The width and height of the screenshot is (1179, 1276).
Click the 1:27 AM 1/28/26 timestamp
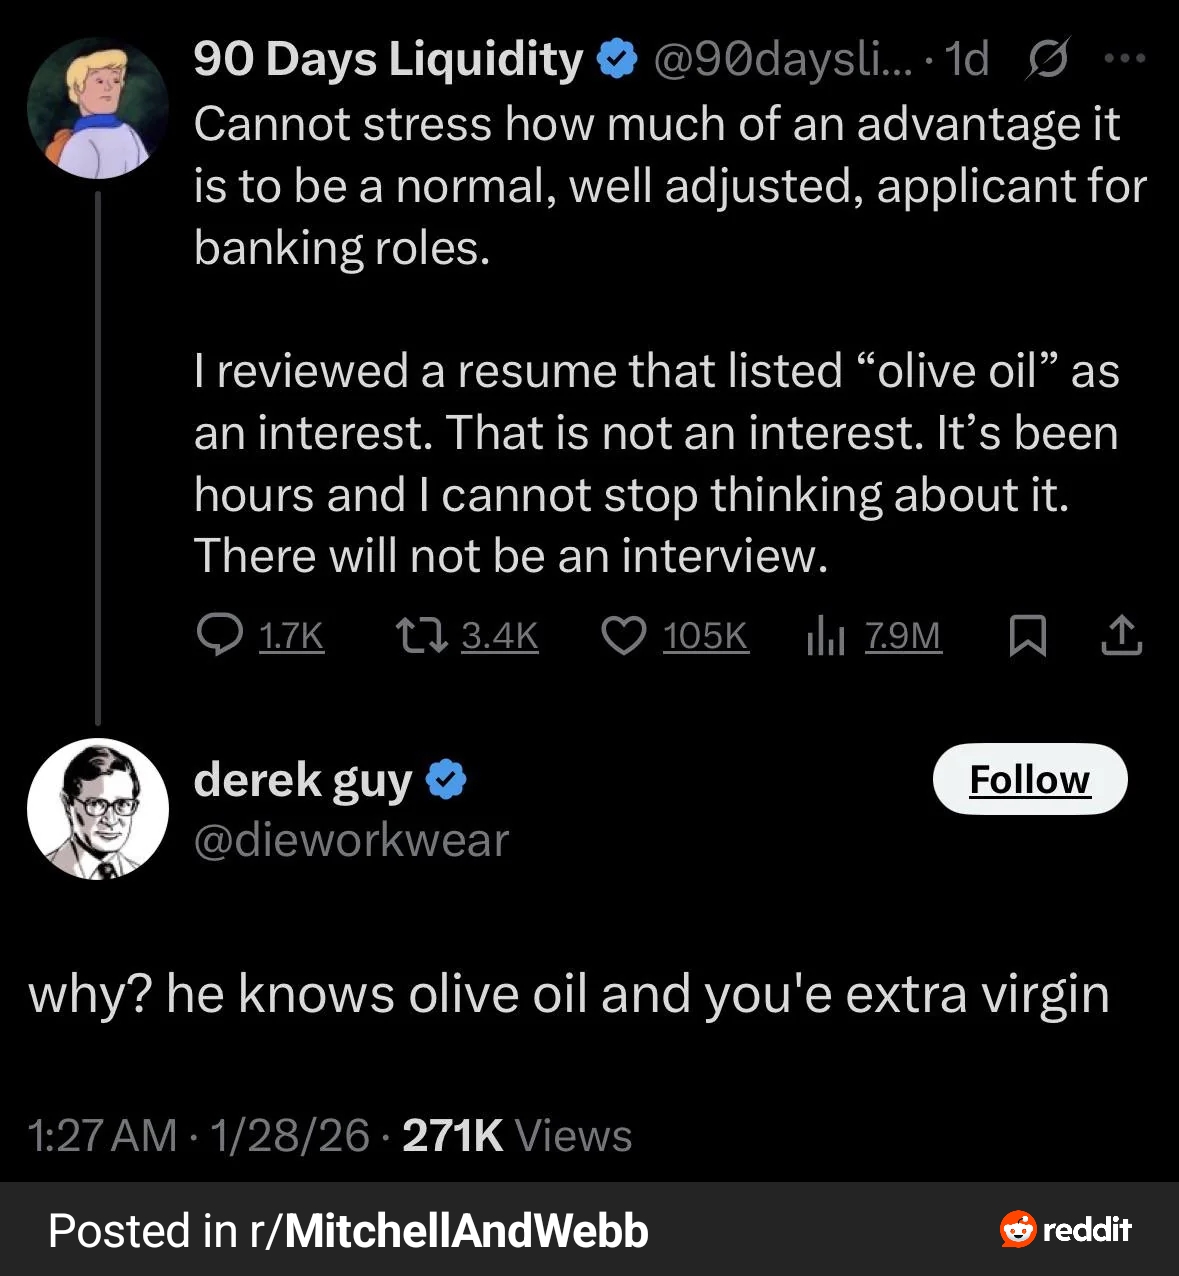(x=199, y=1135)
